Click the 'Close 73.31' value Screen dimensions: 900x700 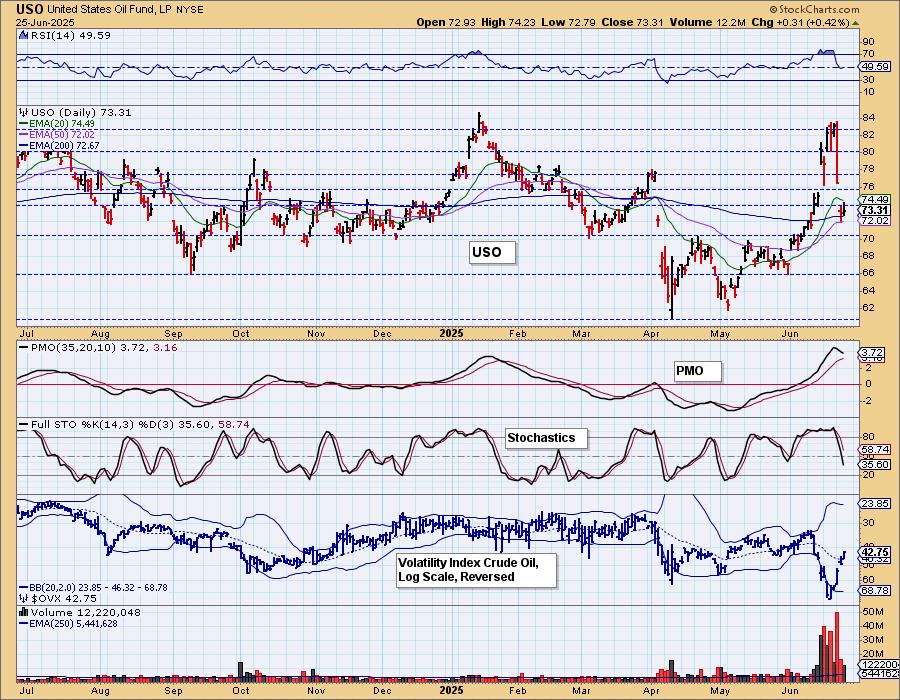[633, 22]
